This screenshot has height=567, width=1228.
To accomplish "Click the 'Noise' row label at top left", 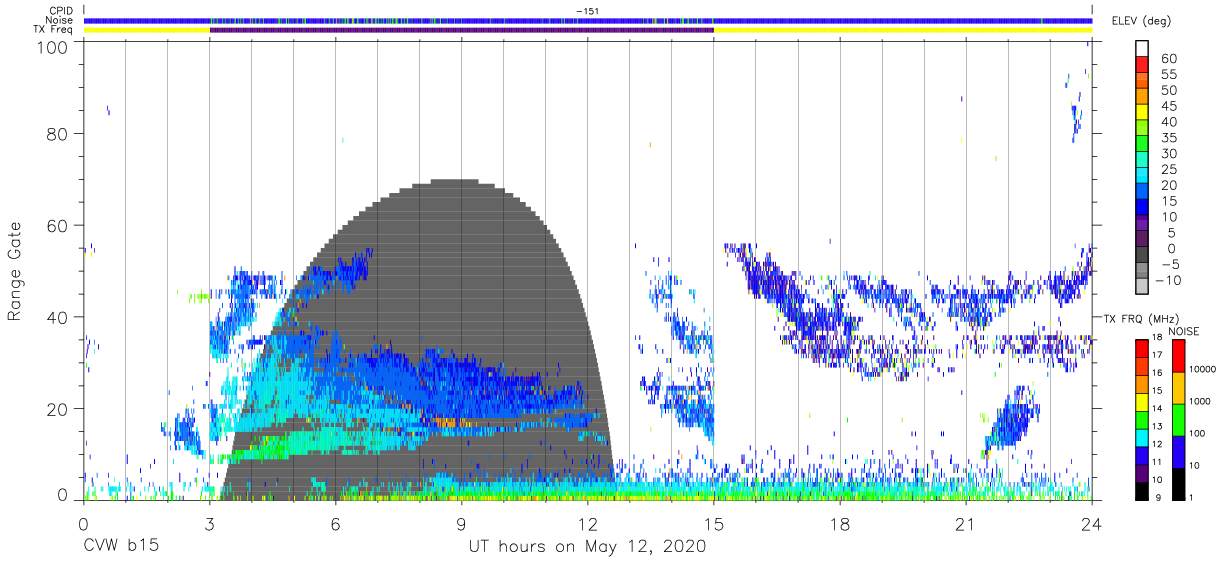I will 60,20.
